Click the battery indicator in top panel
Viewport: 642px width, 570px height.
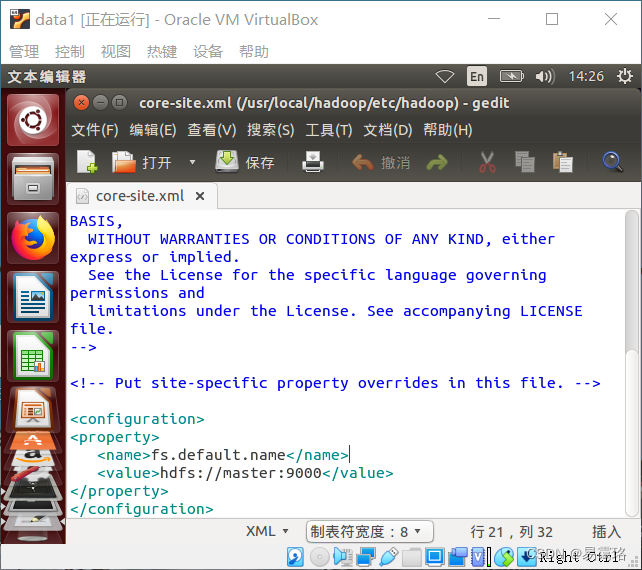tap(511, 76)
